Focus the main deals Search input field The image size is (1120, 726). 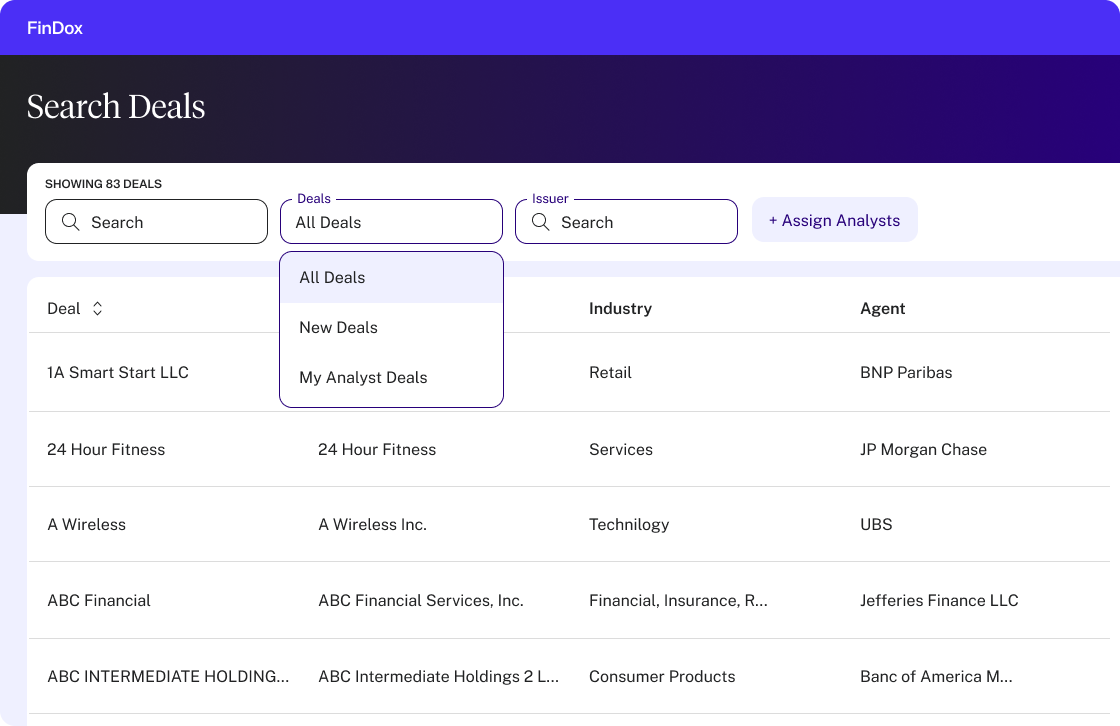click(170, 222)
